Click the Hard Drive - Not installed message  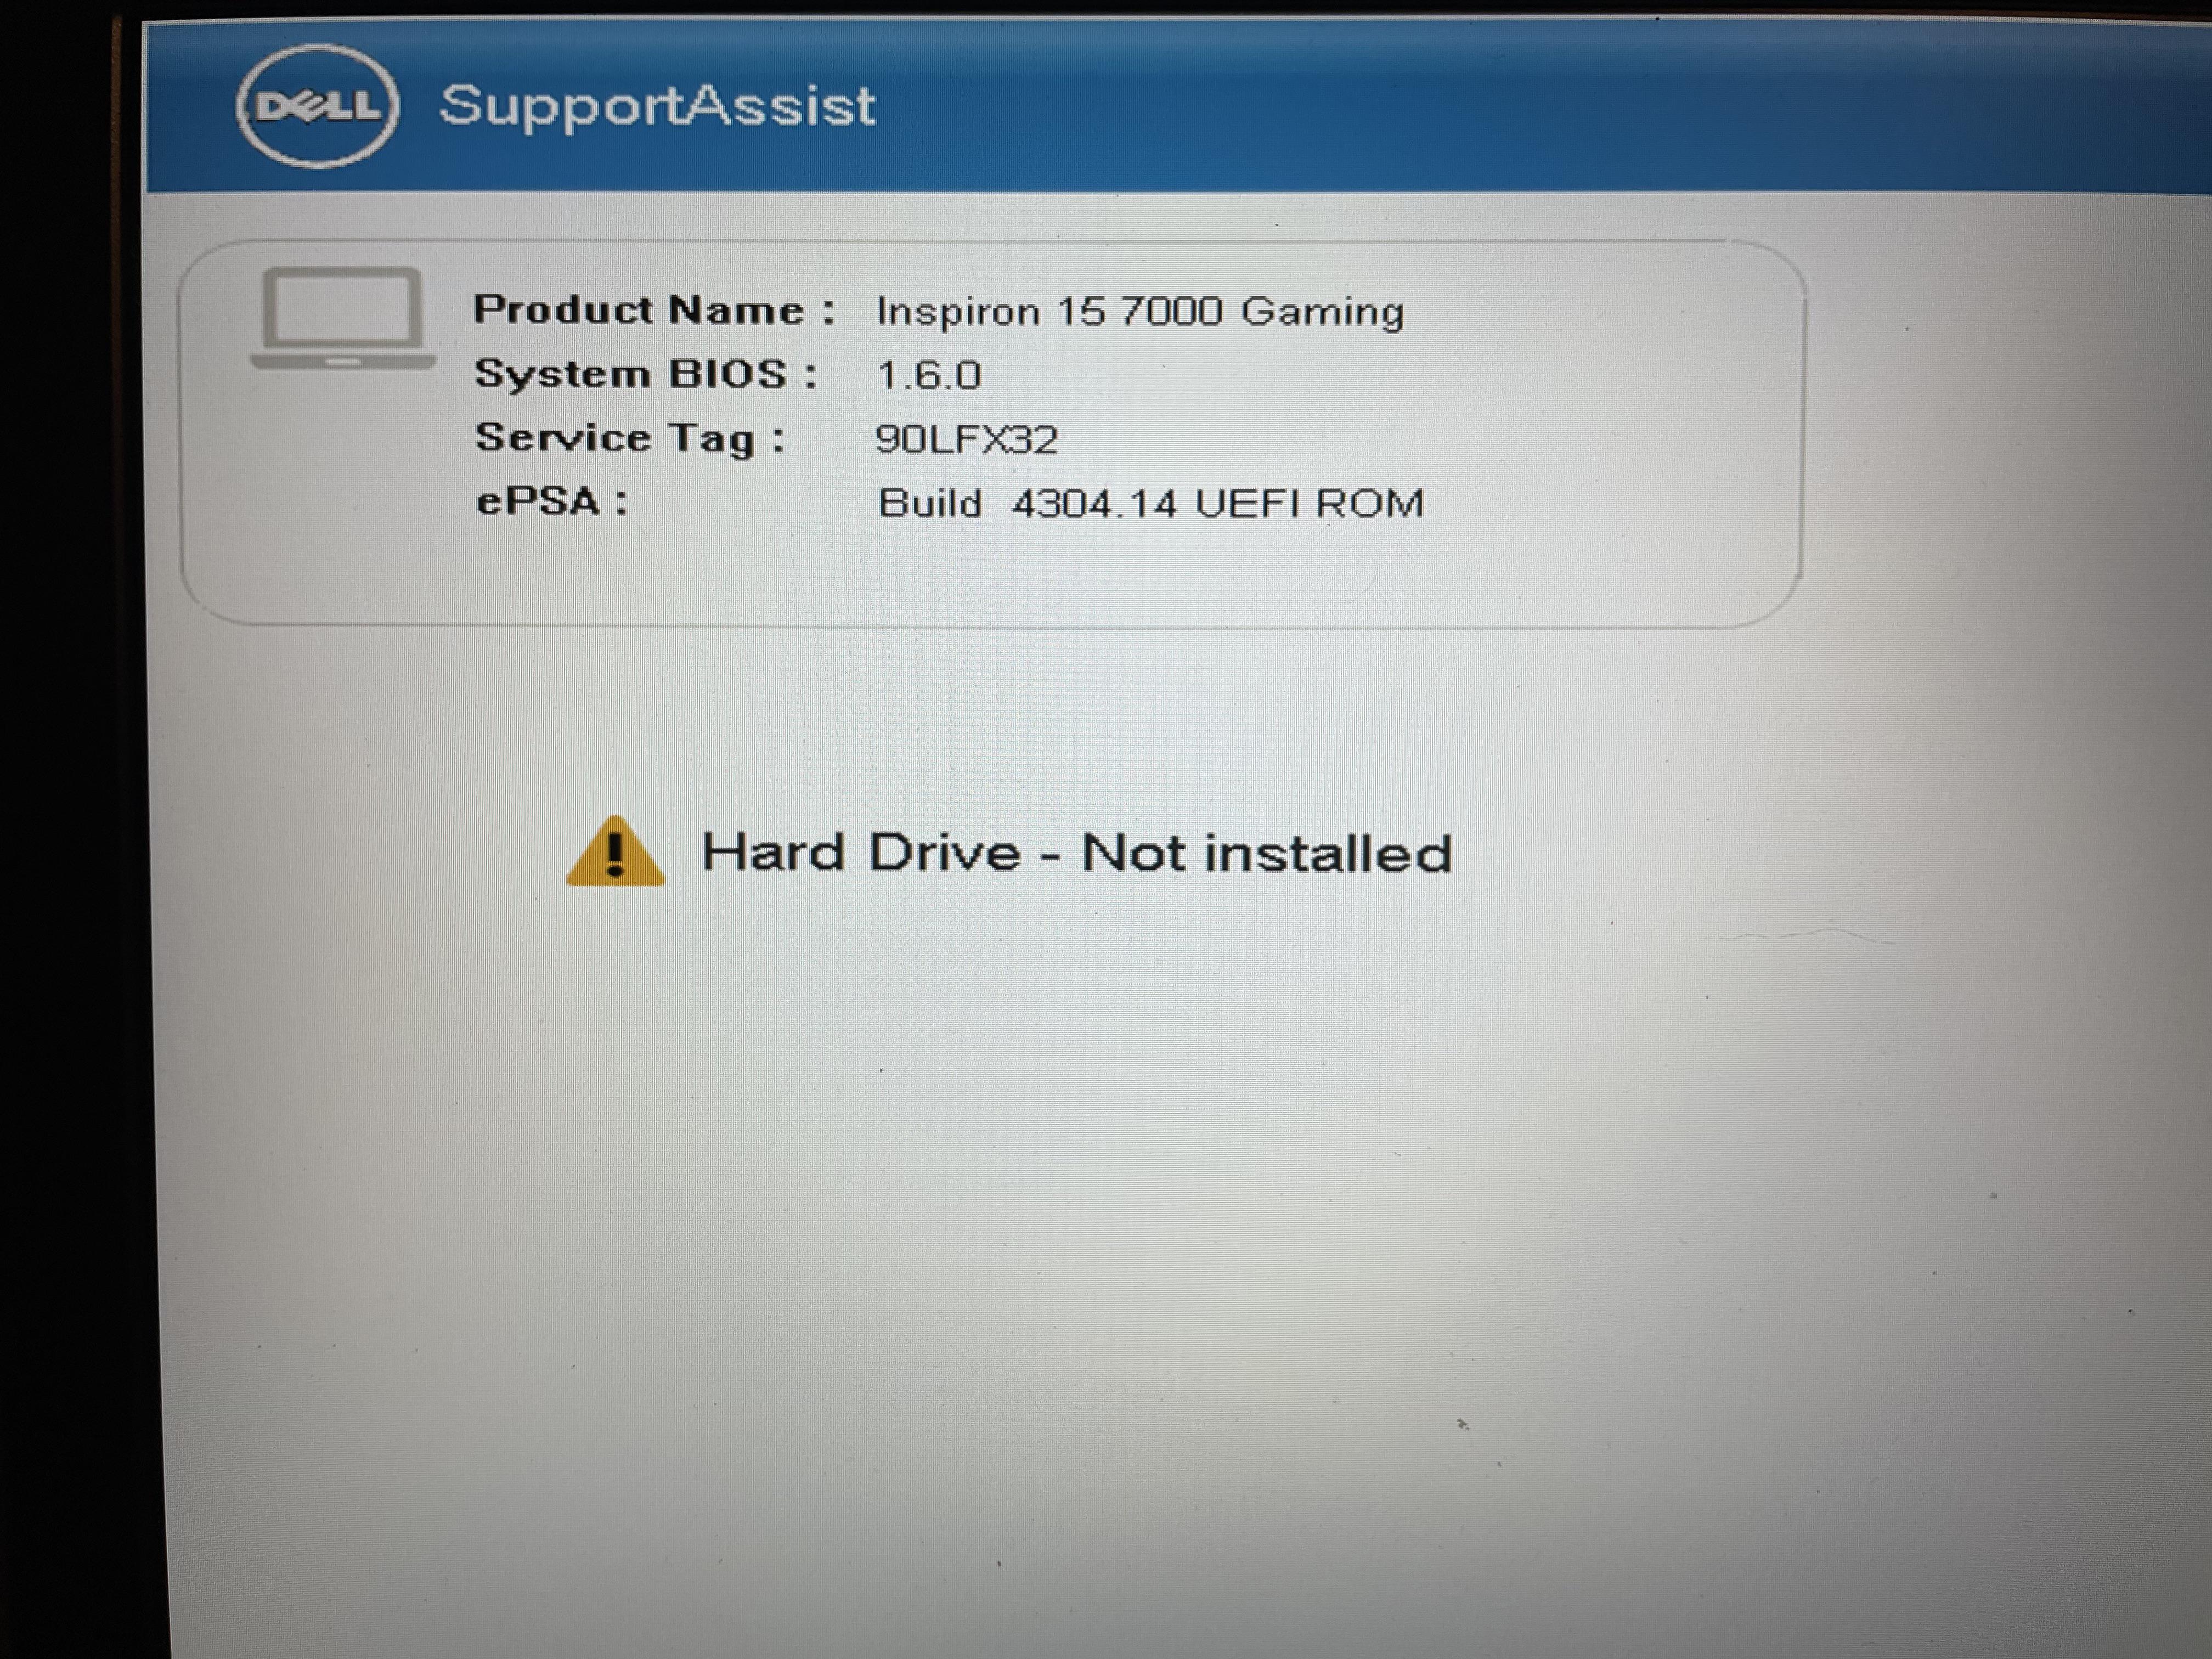1076,853
